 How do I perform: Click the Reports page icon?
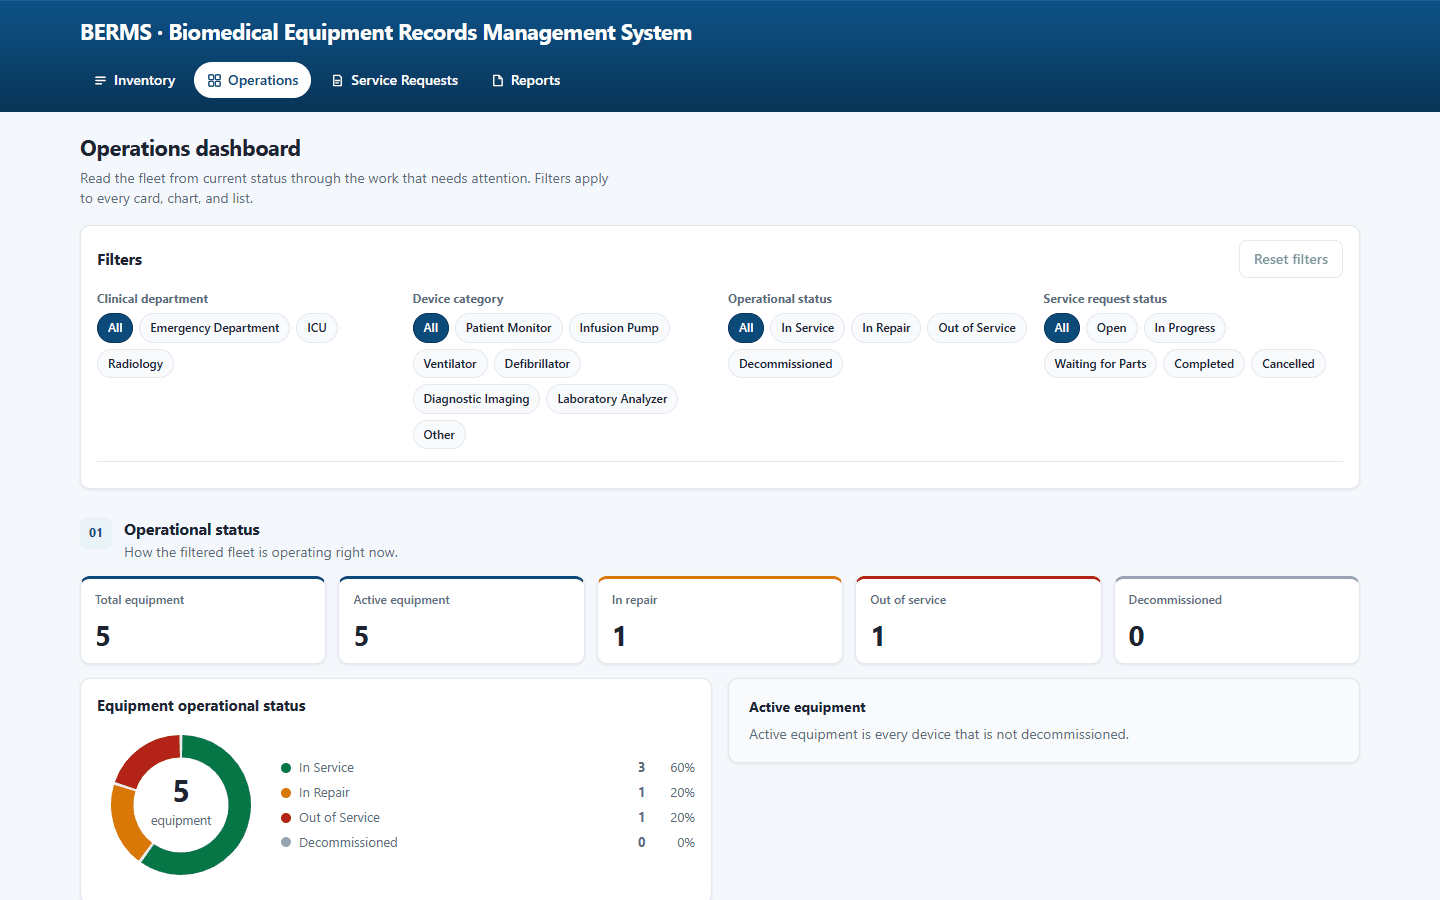click(x=497, y=81)
